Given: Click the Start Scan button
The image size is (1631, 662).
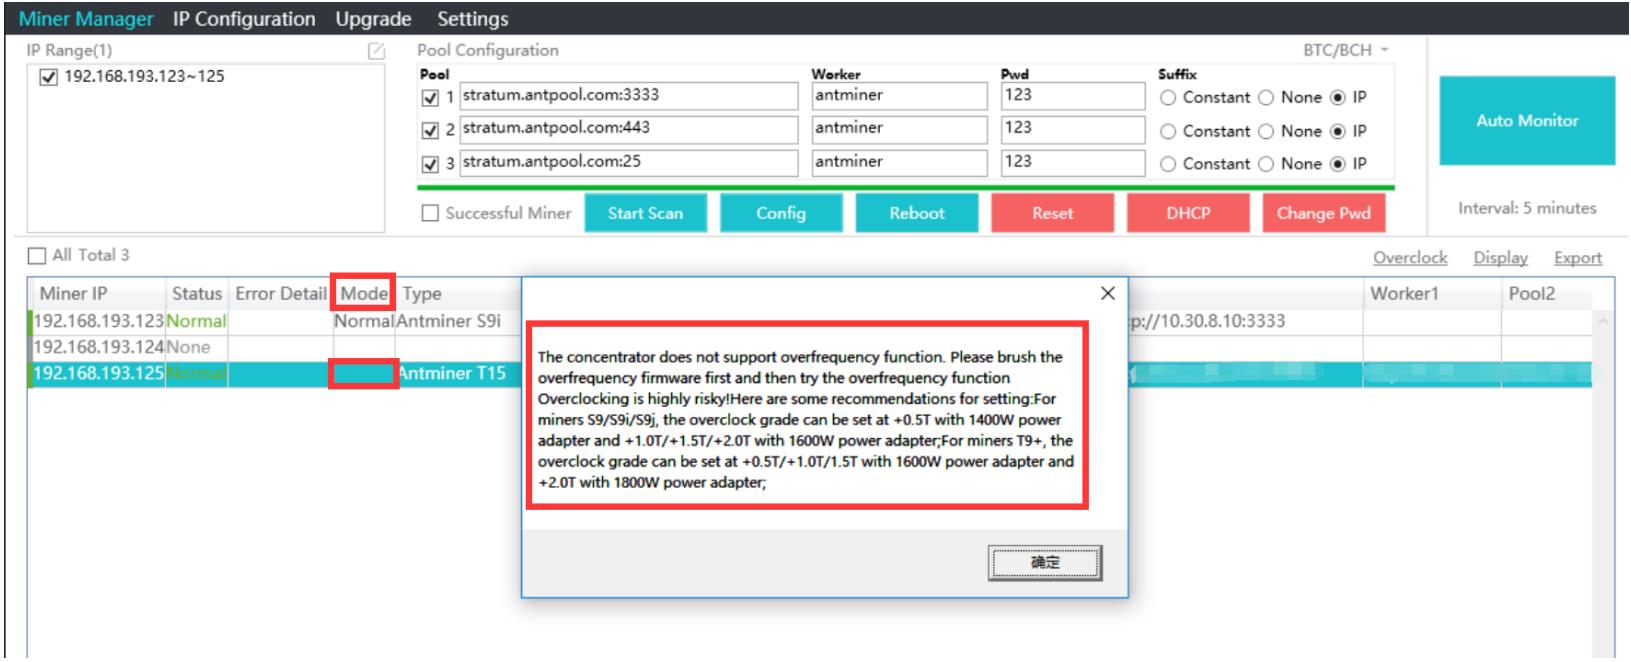Looking at the screenshot, I should (x=645, y=213).
